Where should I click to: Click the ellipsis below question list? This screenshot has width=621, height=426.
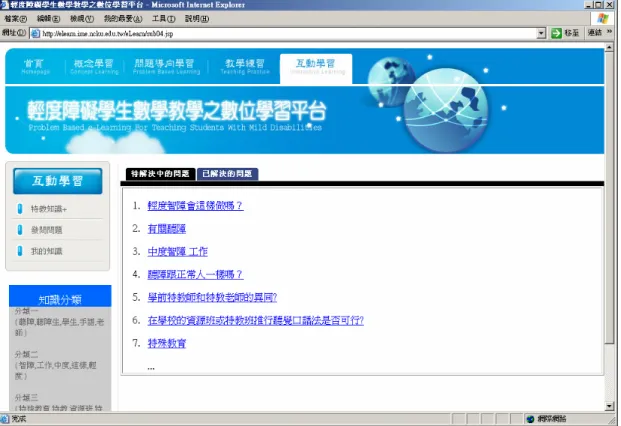(x=151, y=368)
